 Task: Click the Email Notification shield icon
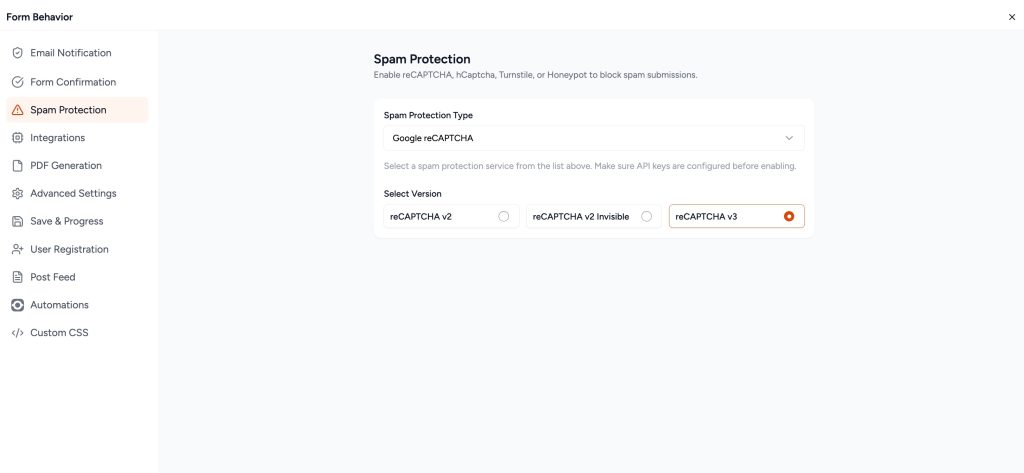pyautogui.click(x=17, y=53)
